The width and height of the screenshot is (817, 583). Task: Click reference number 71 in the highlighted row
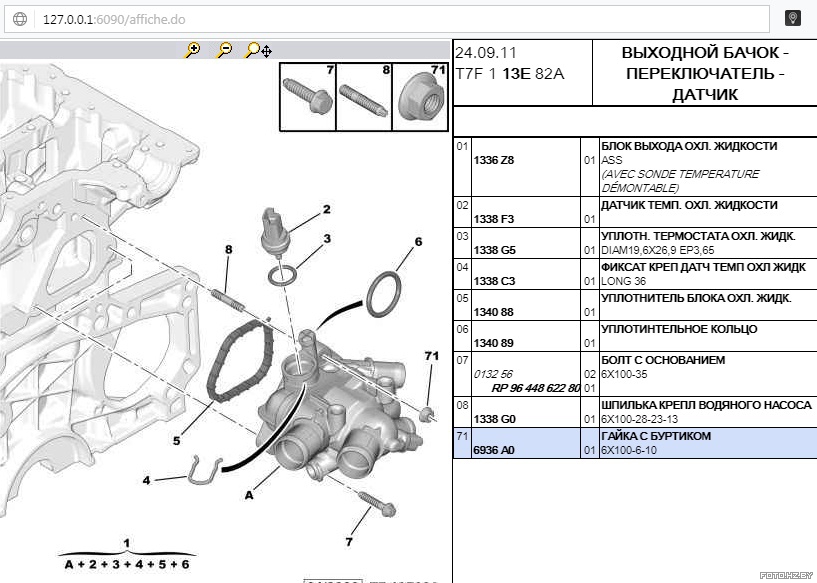tap(462, 436)
